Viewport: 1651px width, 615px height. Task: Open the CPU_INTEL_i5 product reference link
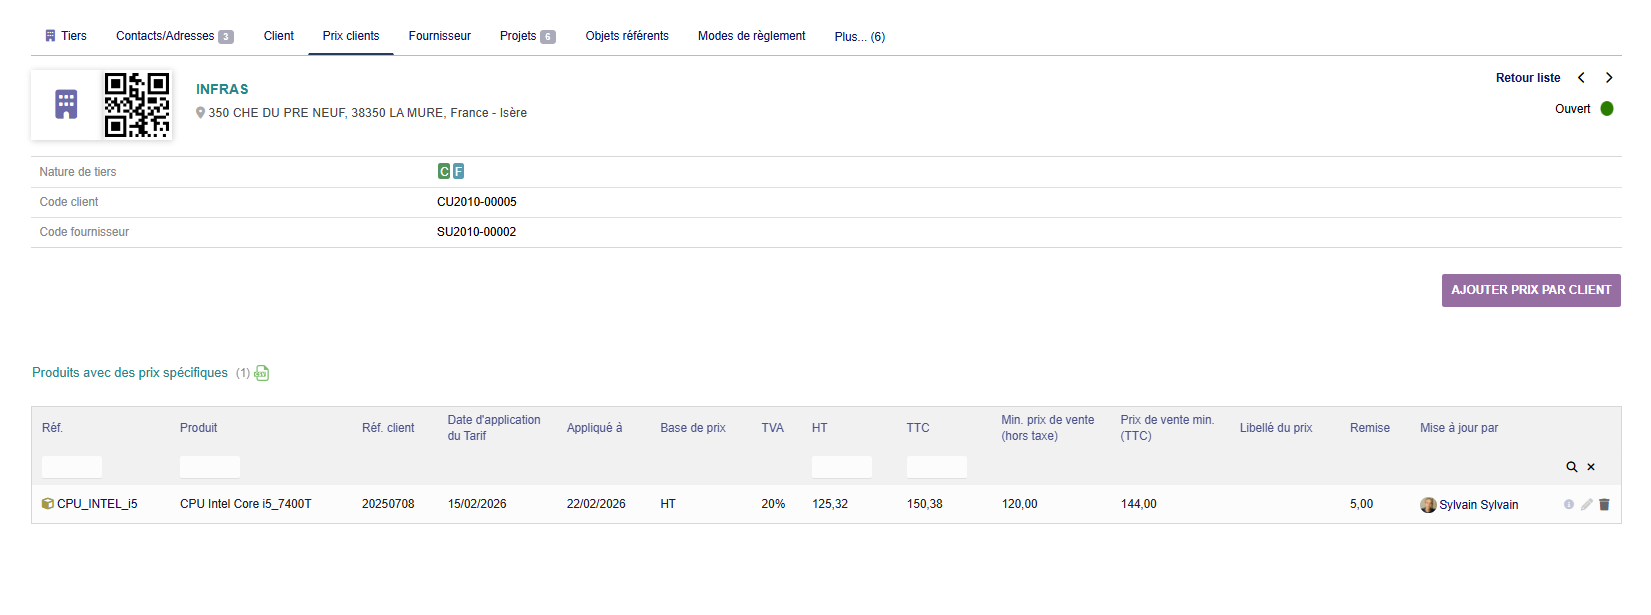click(x=96, y=504)
